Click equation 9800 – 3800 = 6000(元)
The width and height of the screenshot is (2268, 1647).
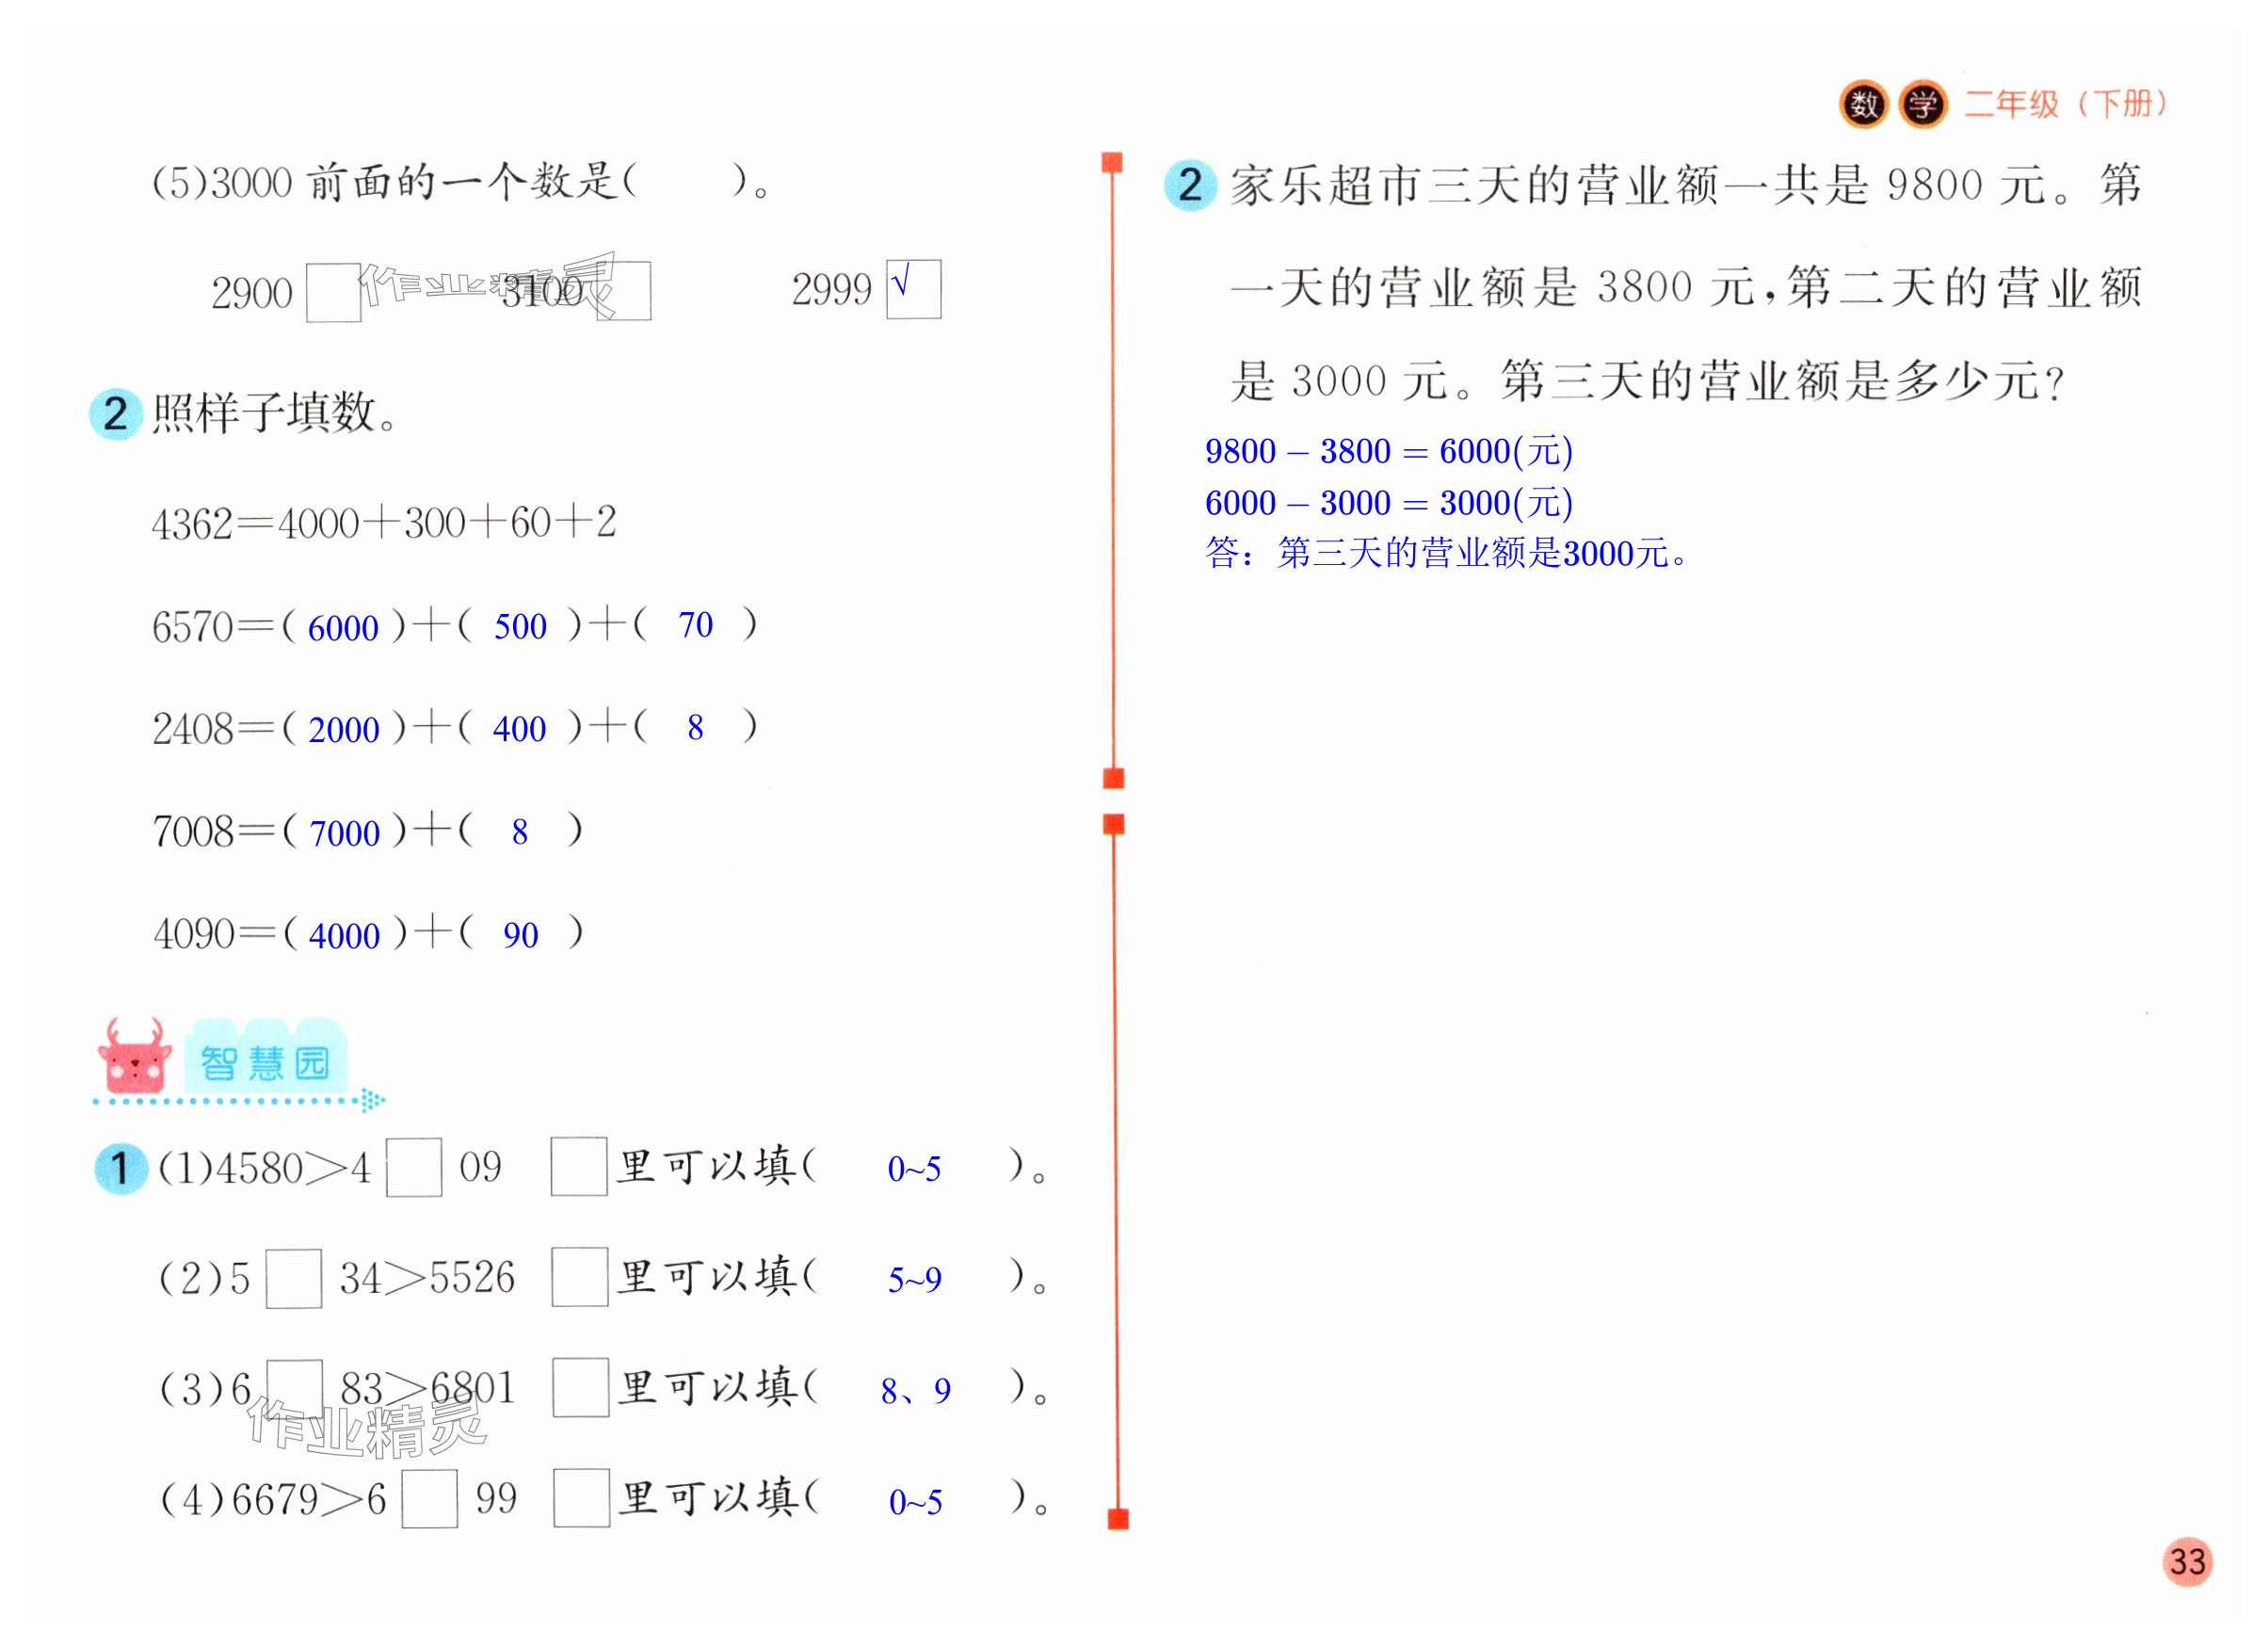(1388, 452)
